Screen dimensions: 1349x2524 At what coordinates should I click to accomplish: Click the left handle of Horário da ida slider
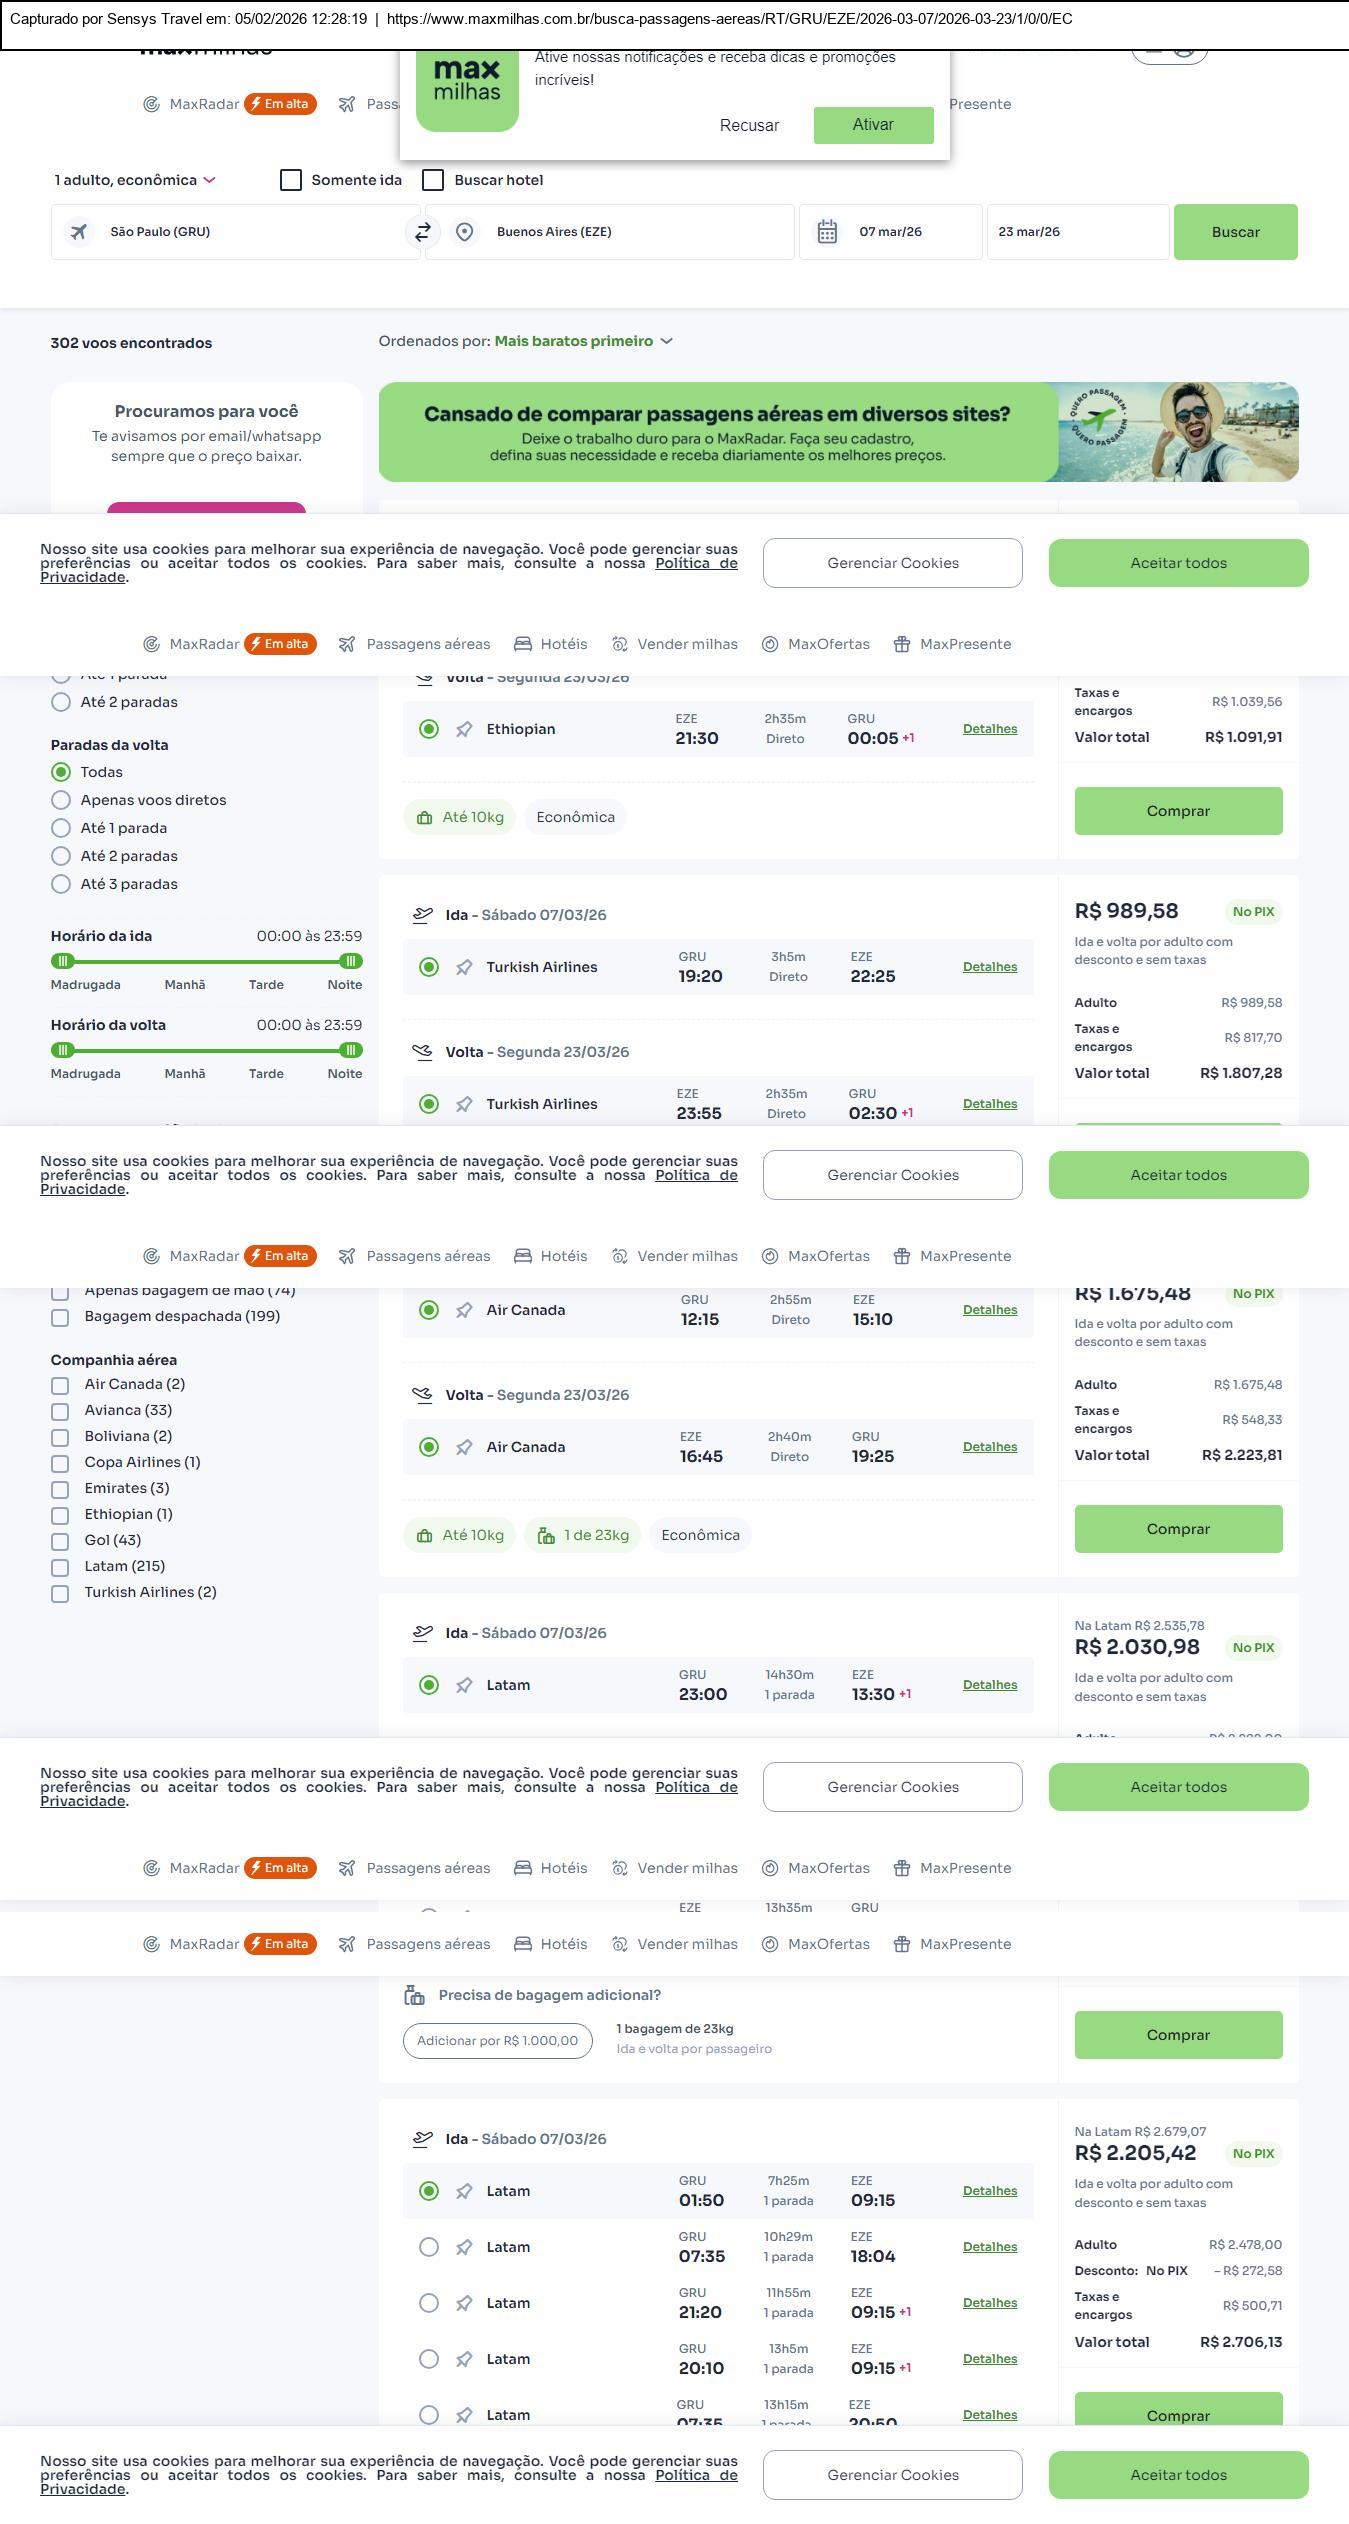point(62,961)
